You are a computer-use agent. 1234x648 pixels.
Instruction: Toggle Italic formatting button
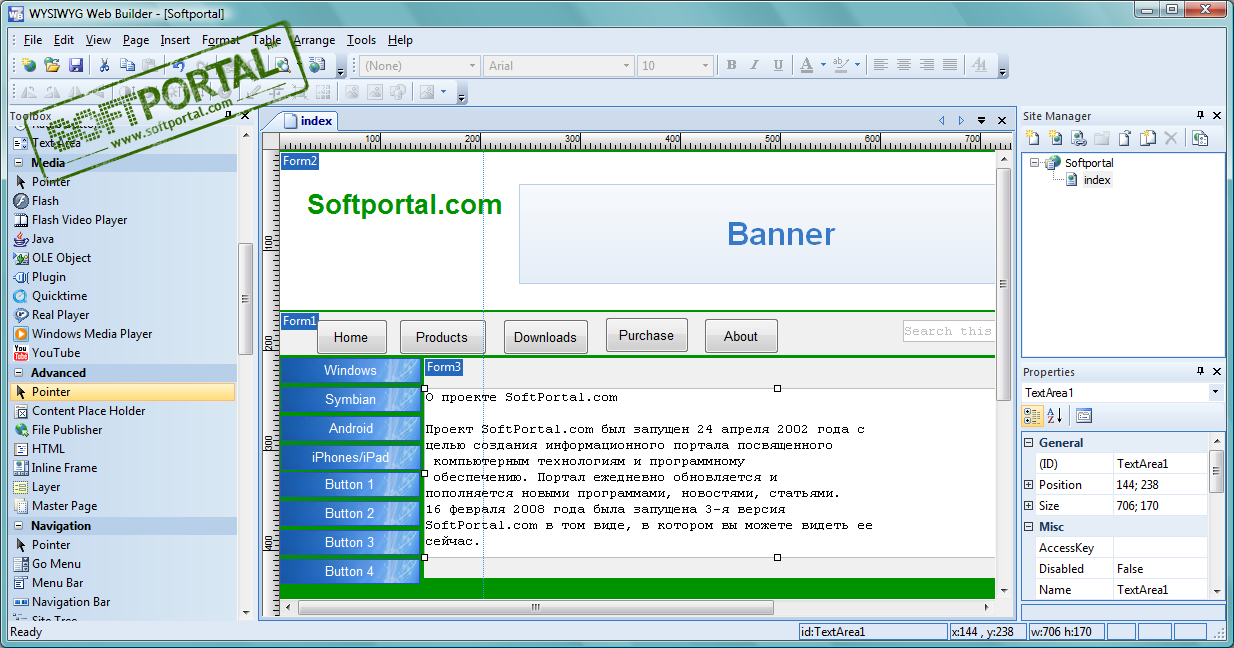(x=755, y=65)
